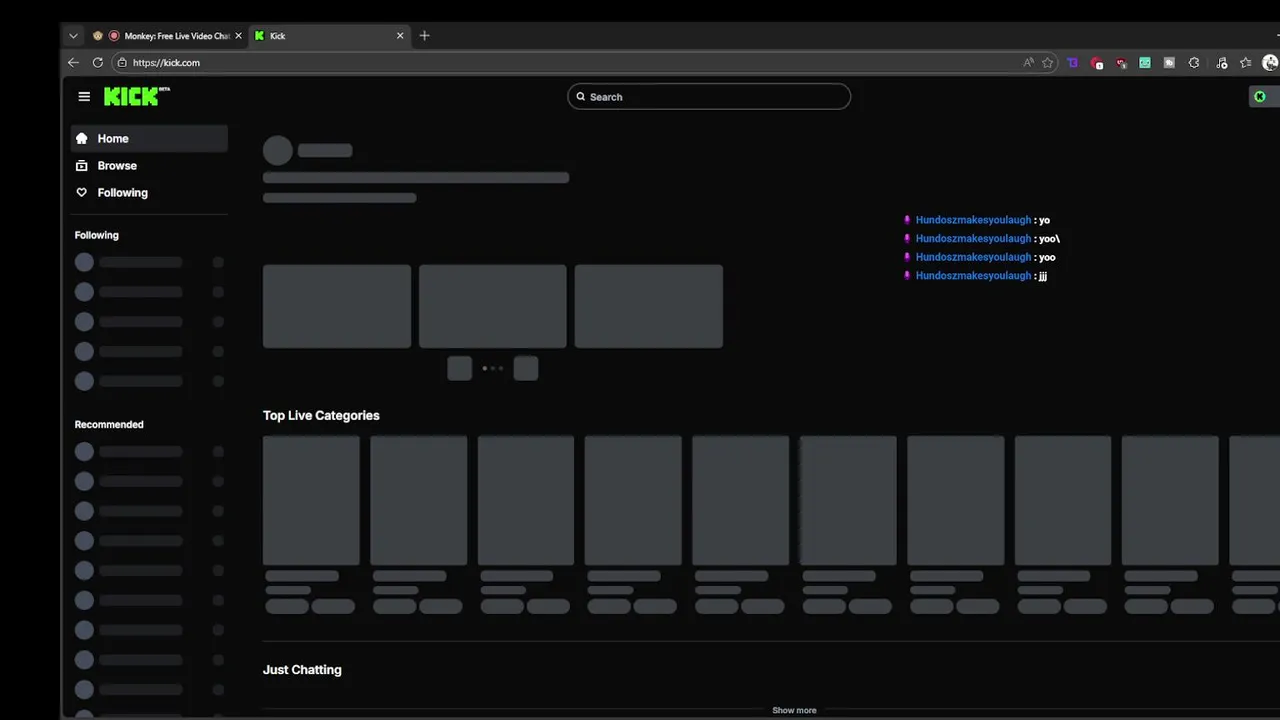Click the Search input field
Viewport: 1280px width, 720px height.
click(x=709, y=97)
